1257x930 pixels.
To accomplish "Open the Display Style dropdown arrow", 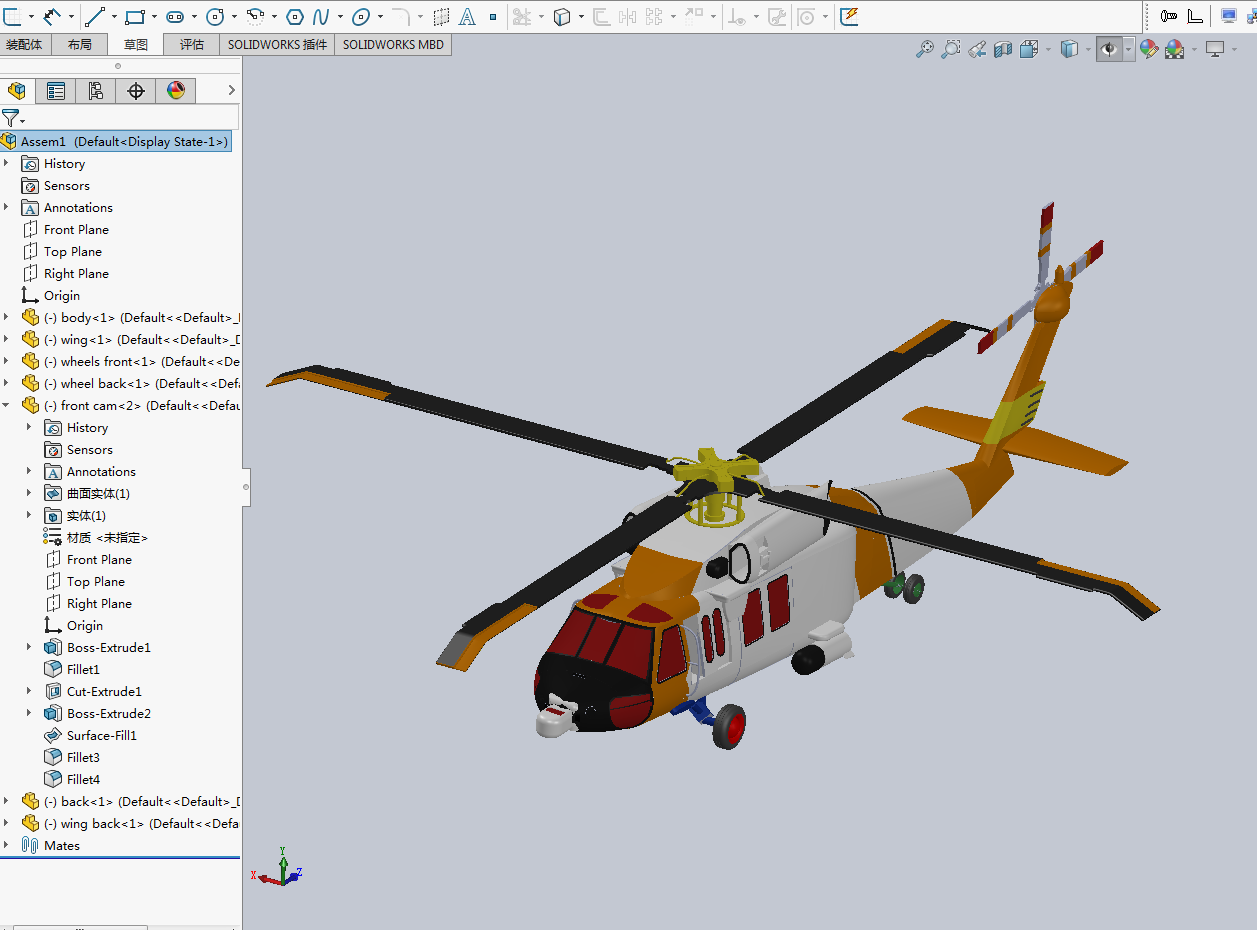I will 1088,50.
